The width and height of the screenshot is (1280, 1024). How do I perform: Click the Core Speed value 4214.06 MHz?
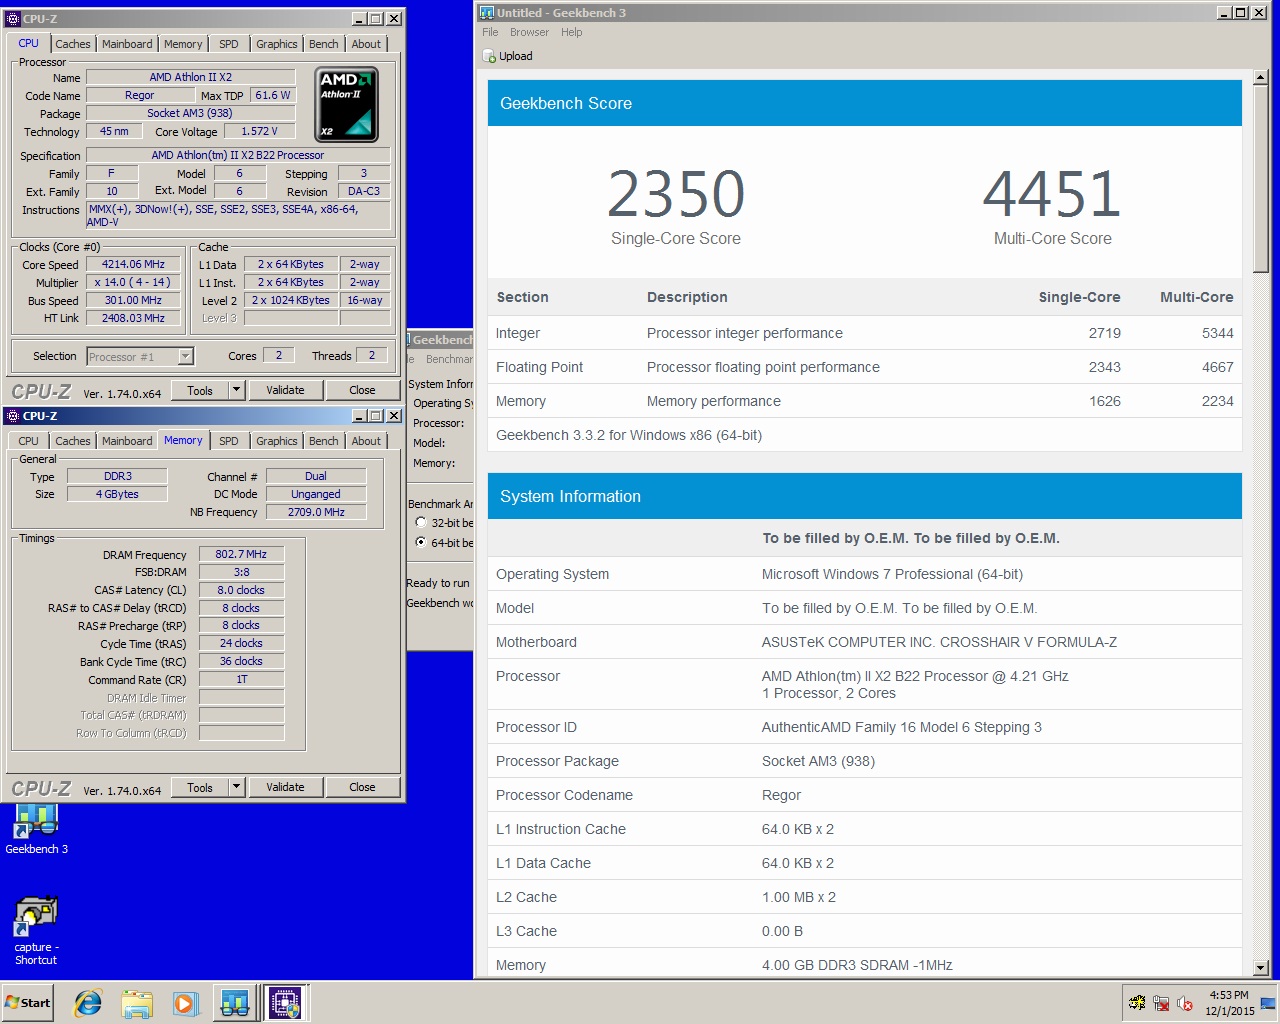click(133, 264)
